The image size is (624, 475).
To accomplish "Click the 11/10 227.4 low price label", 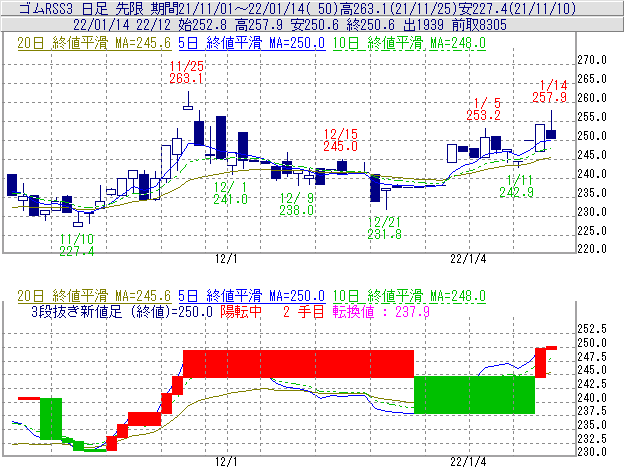I will [76, 245].
